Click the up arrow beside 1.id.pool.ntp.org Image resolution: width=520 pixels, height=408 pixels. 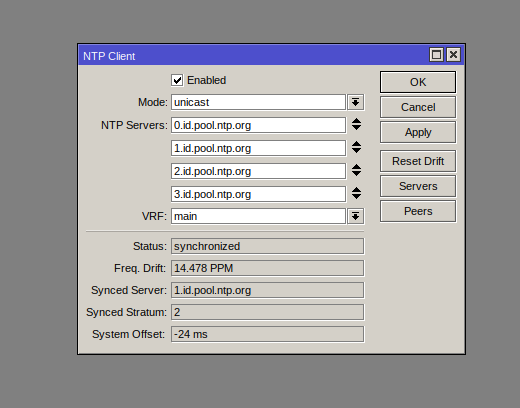[x=356, y=144]
